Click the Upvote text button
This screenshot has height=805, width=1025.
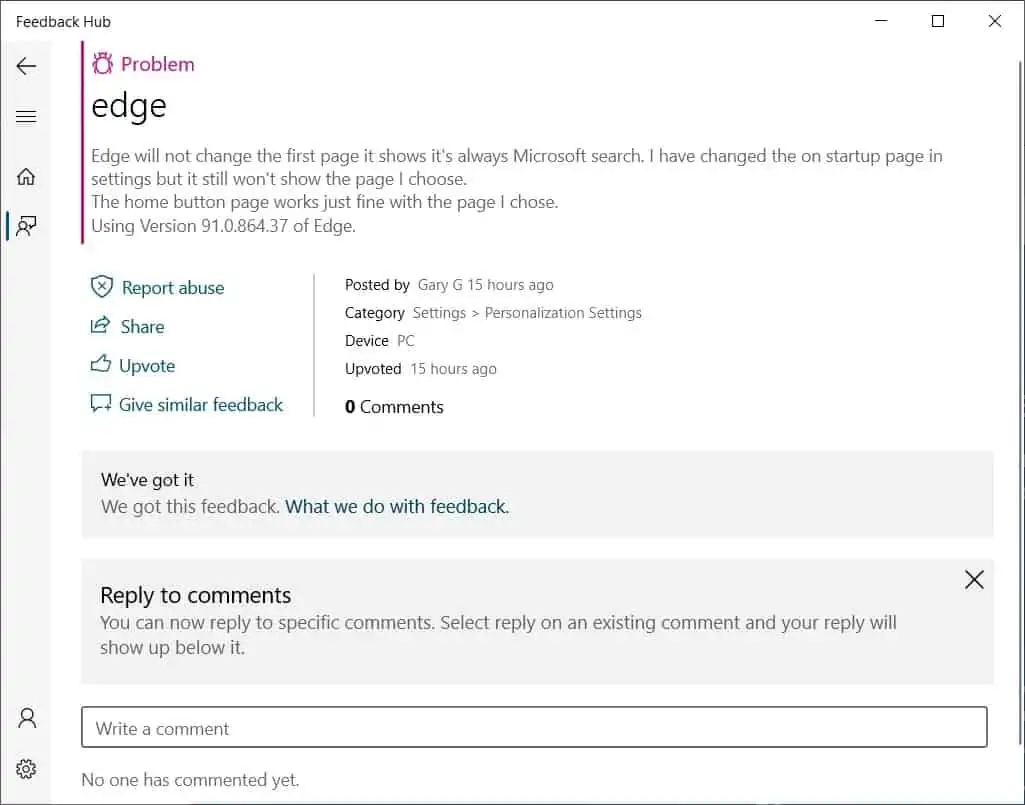click(x=147, y=366)
